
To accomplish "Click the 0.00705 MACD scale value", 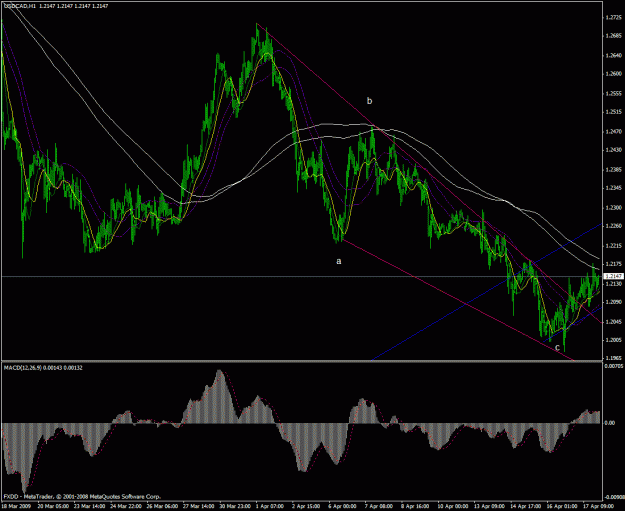I will click(x=614, y=366).
